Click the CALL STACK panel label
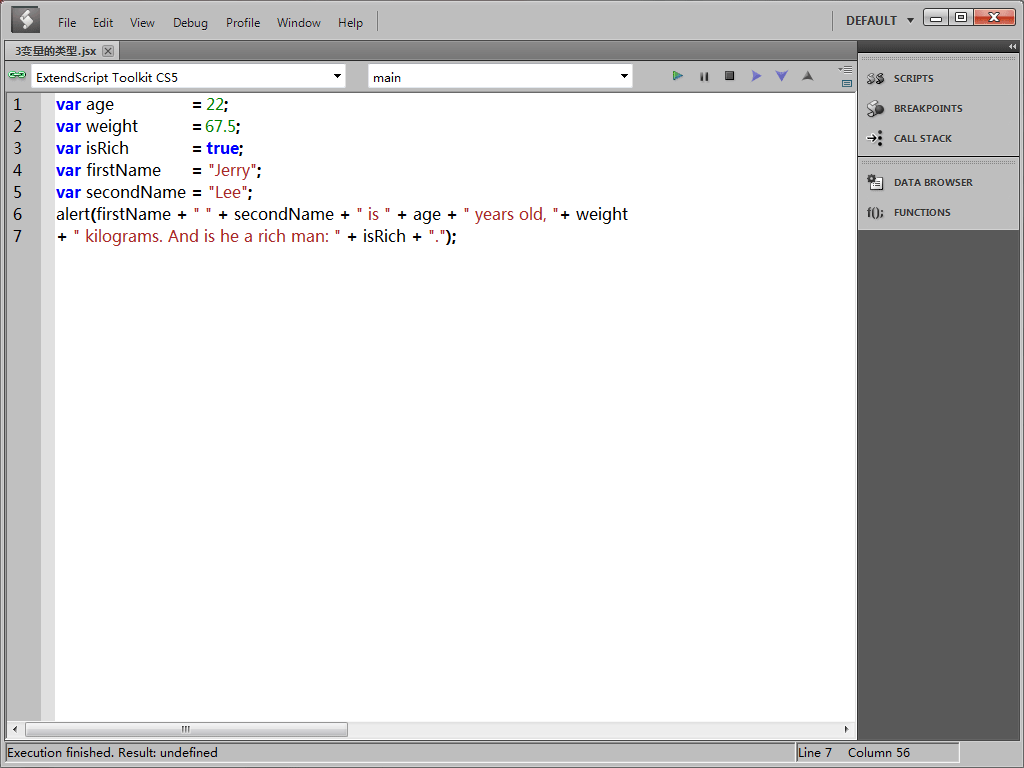Viewport: 1024px width, 768px height. tap(923, 138)
